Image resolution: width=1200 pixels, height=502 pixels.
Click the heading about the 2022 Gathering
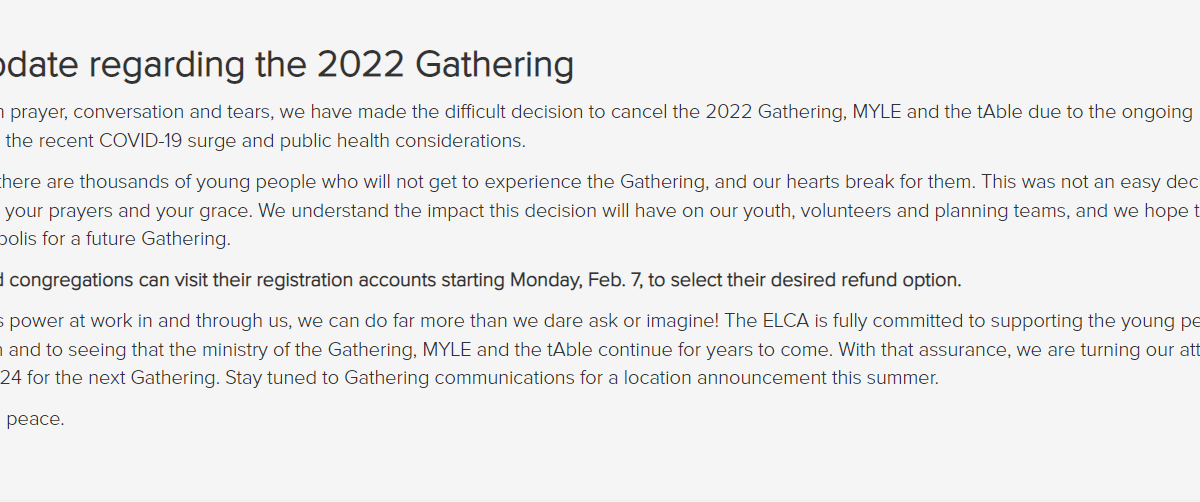(x=286, y=65)
